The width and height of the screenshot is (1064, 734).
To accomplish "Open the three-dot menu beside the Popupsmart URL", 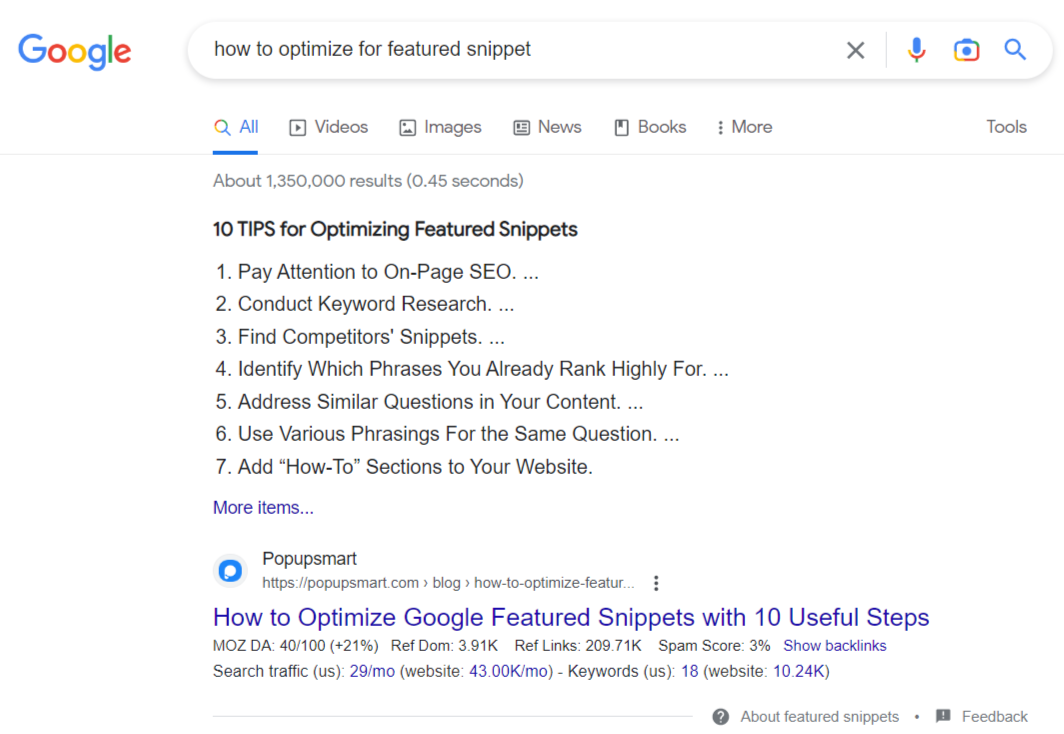I will (655, 582).
